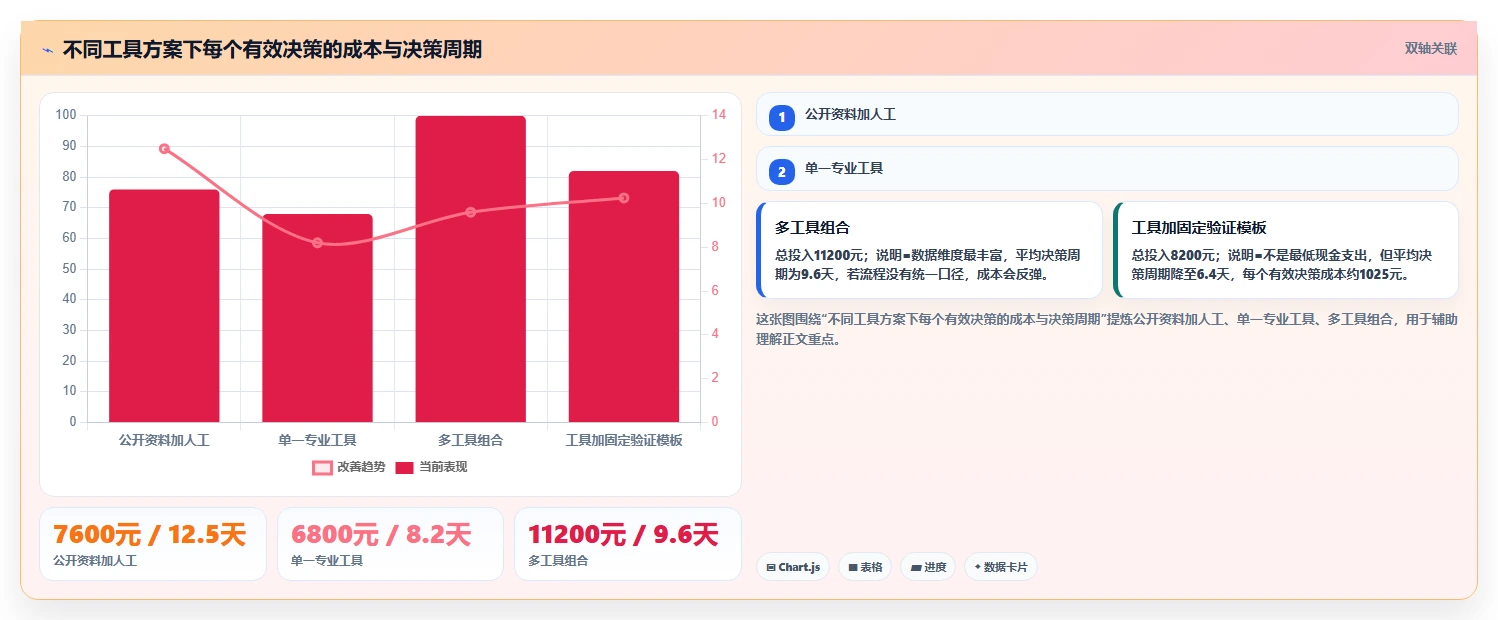This screenshot has height=620, width=1498.
Task: Click x-axis label 多工具组合
Action: tap(470, 440)
